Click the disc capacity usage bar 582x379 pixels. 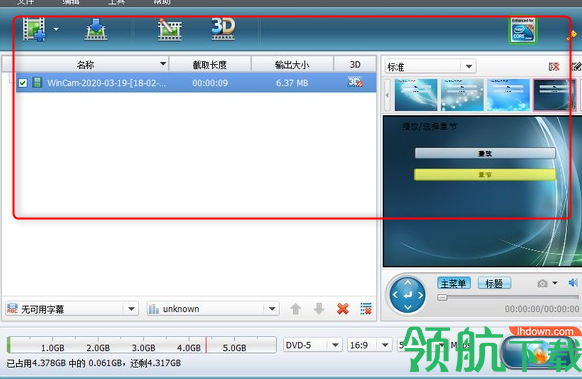[x=141, y=345]
